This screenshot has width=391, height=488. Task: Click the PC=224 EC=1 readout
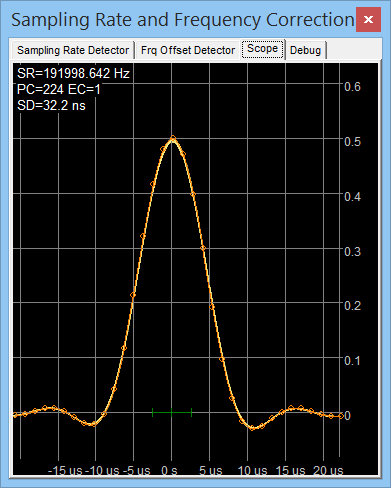59,89
